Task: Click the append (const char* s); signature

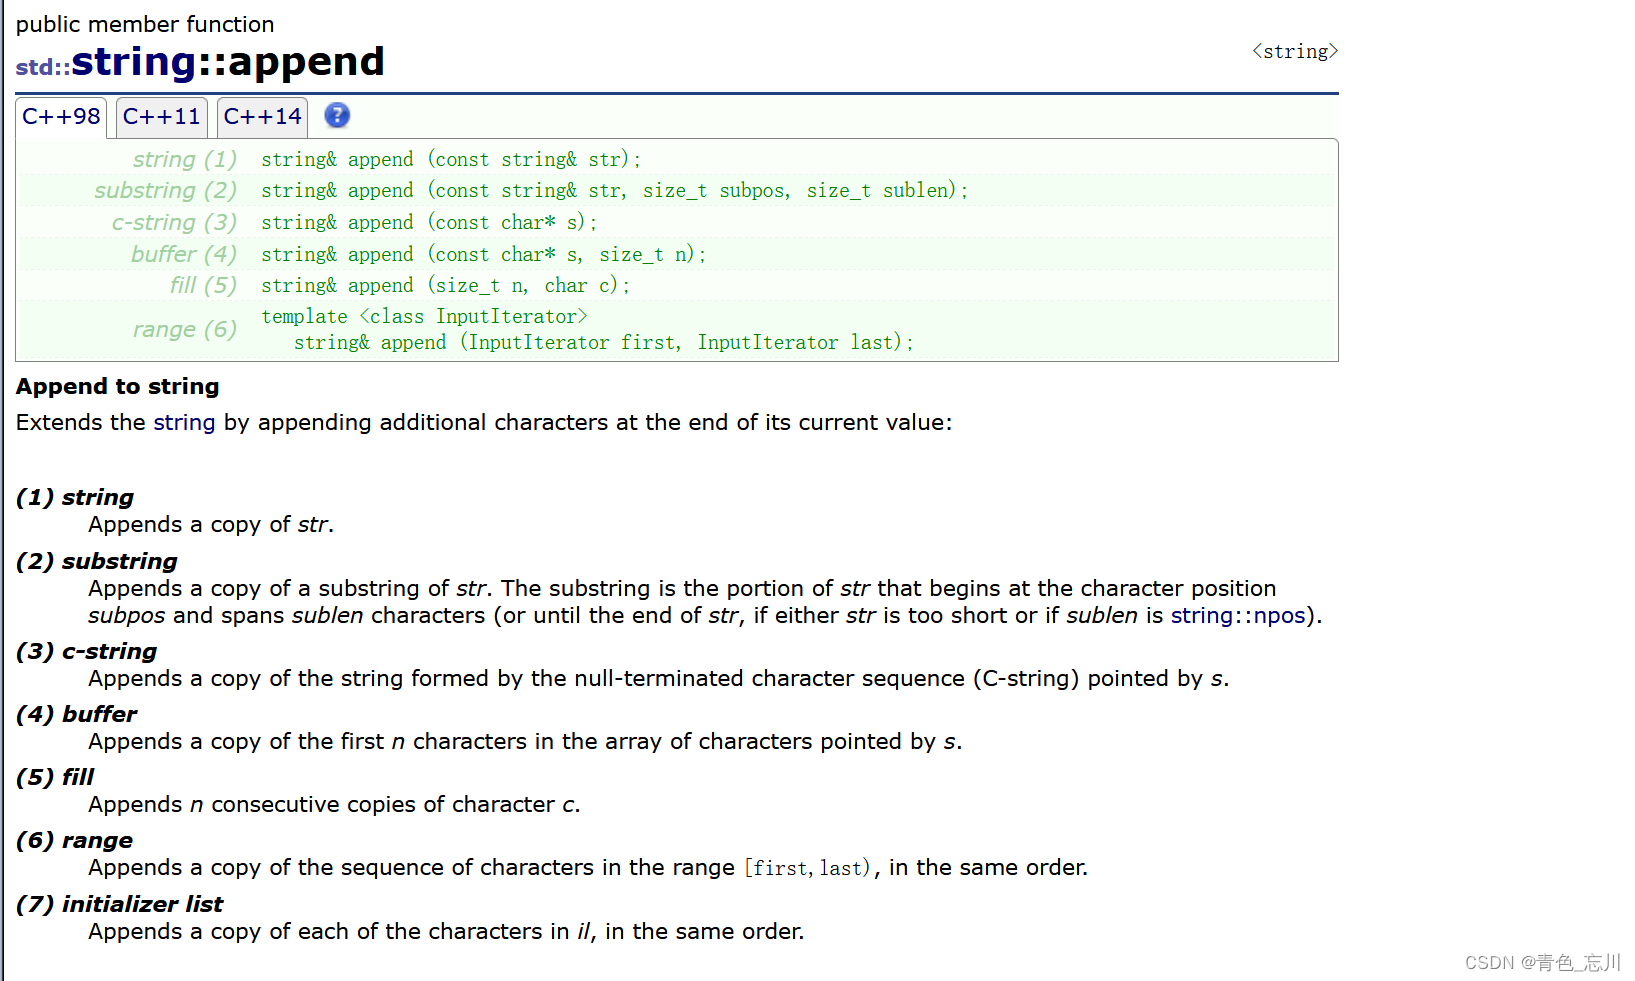Action: pos(429,222)
